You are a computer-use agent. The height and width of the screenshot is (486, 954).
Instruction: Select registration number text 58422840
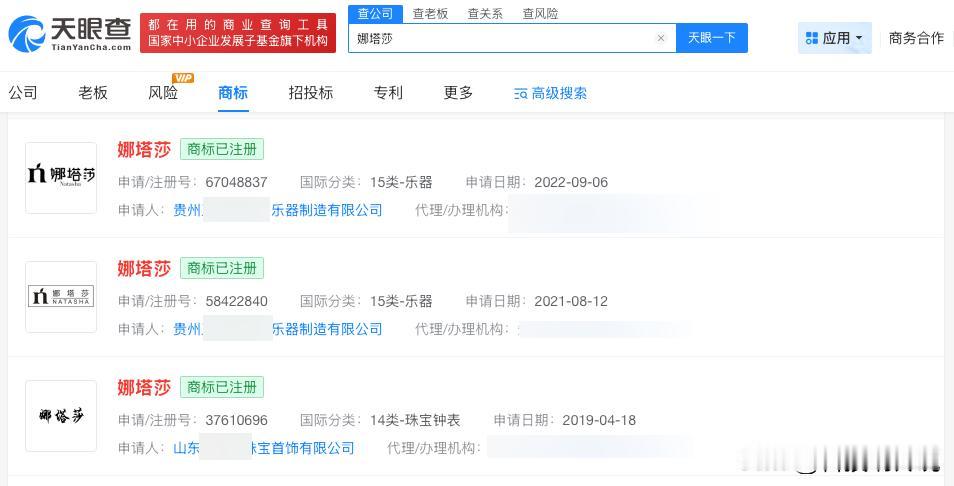237,301
